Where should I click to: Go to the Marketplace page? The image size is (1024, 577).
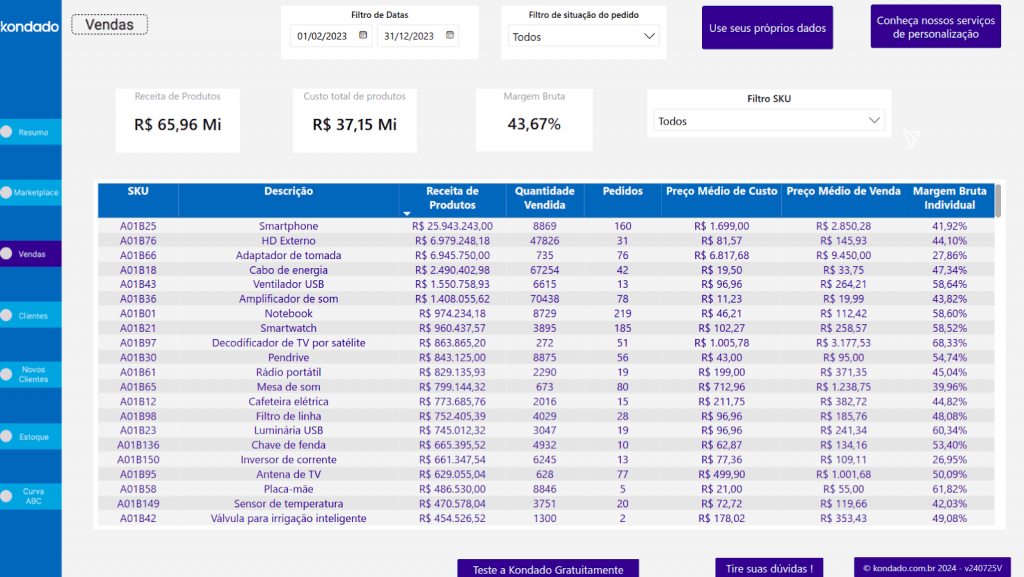(36, 192)
